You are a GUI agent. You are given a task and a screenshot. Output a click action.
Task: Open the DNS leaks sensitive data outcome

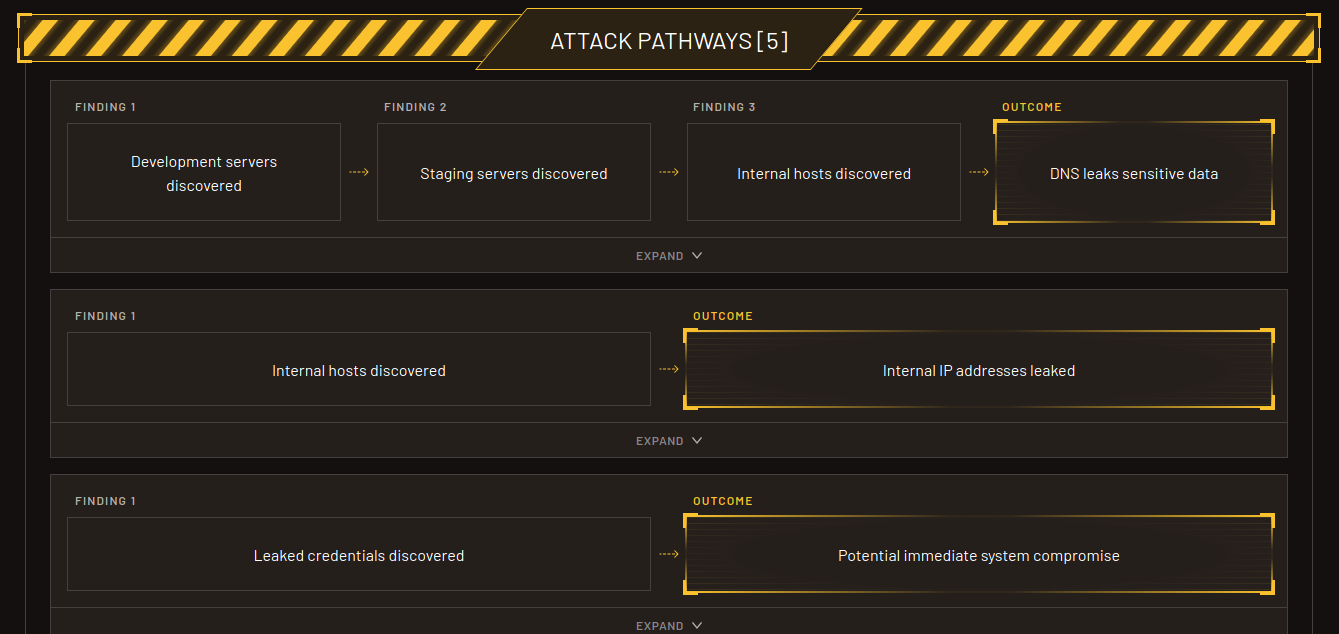tap(1133, 172)
